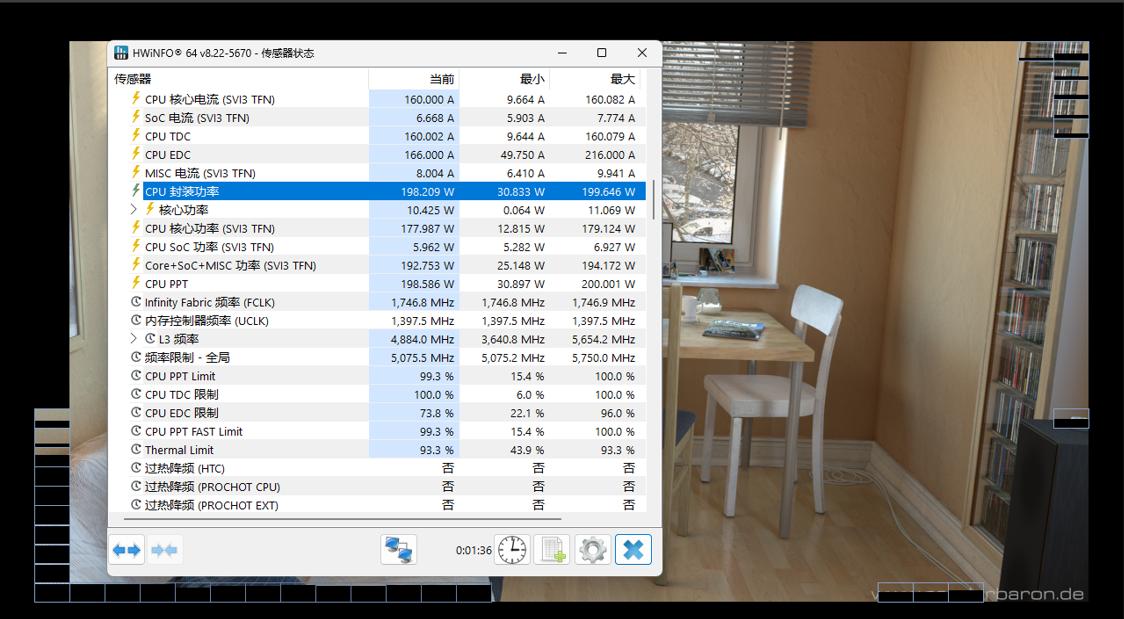Click lightning icon of MISC 电流 row

[x=135, y=172]
